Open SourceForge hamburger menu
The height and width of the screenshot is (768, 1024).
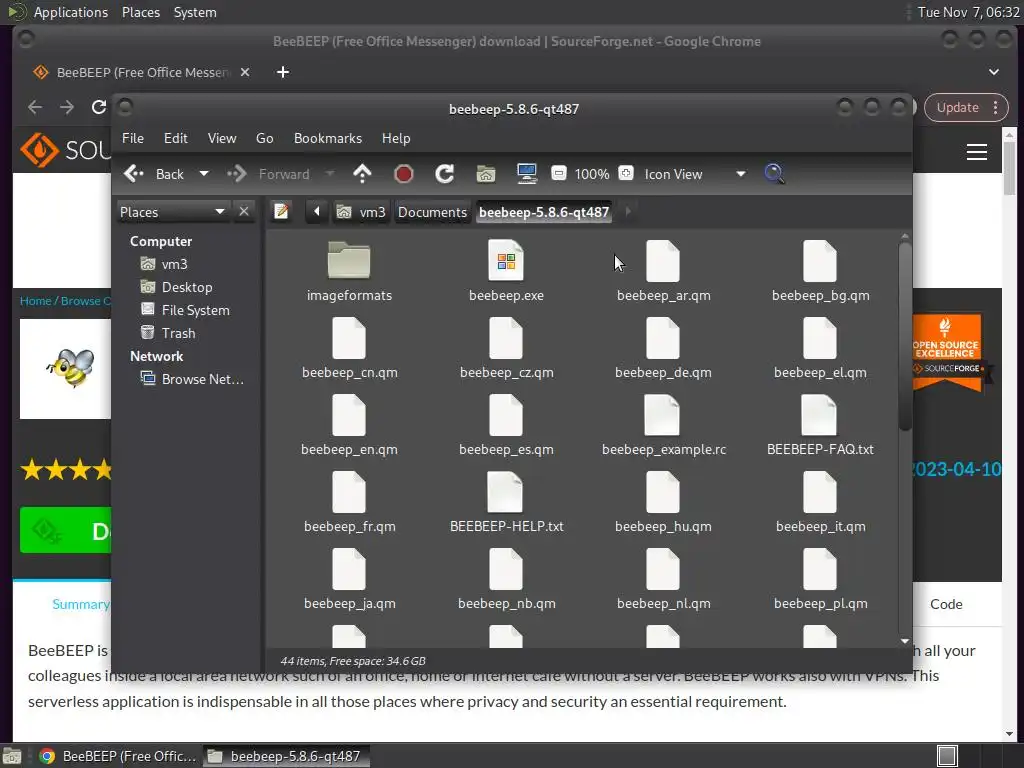click(x=976, y=152)
